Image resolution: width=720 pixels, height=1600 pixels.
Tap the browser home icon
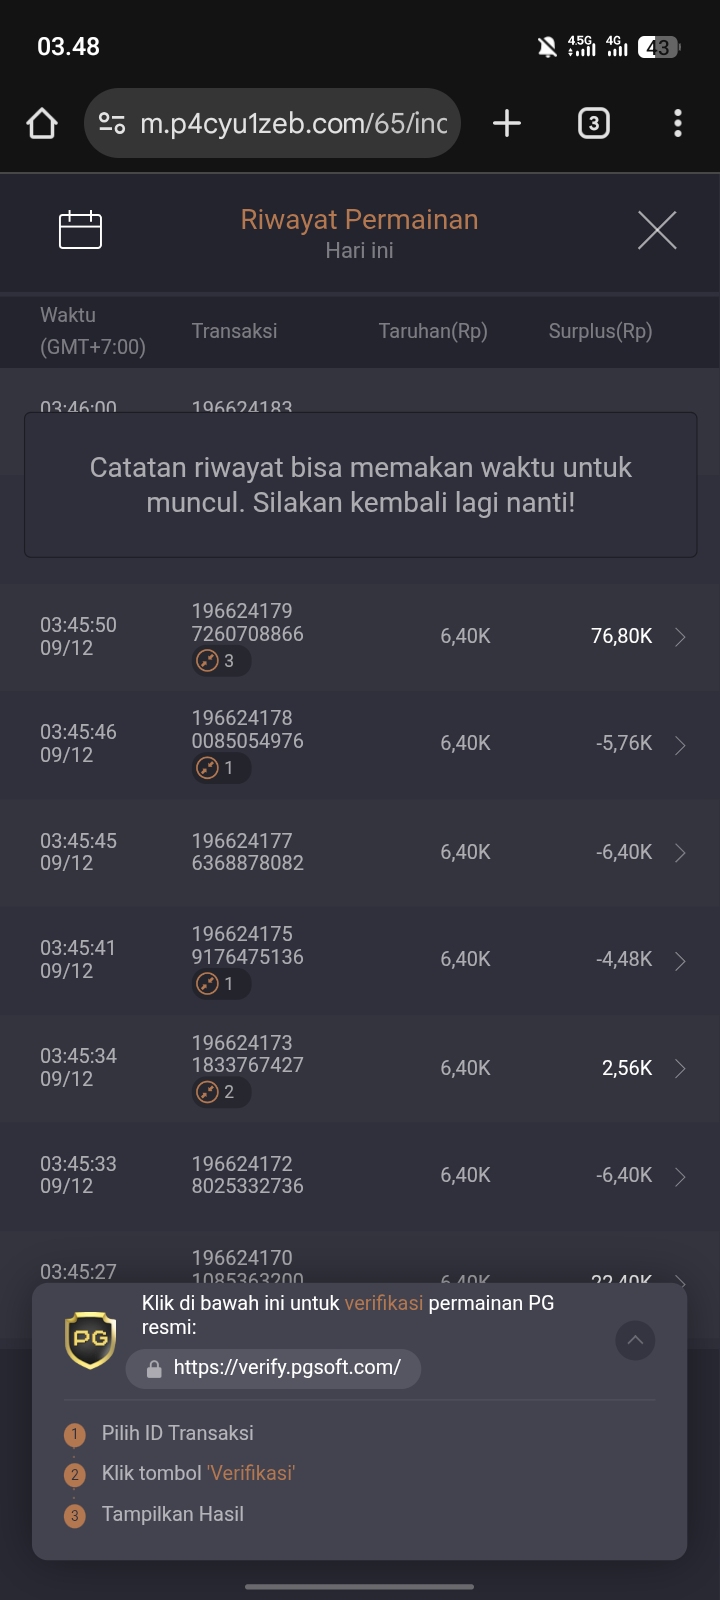click(x=42, y=124)
